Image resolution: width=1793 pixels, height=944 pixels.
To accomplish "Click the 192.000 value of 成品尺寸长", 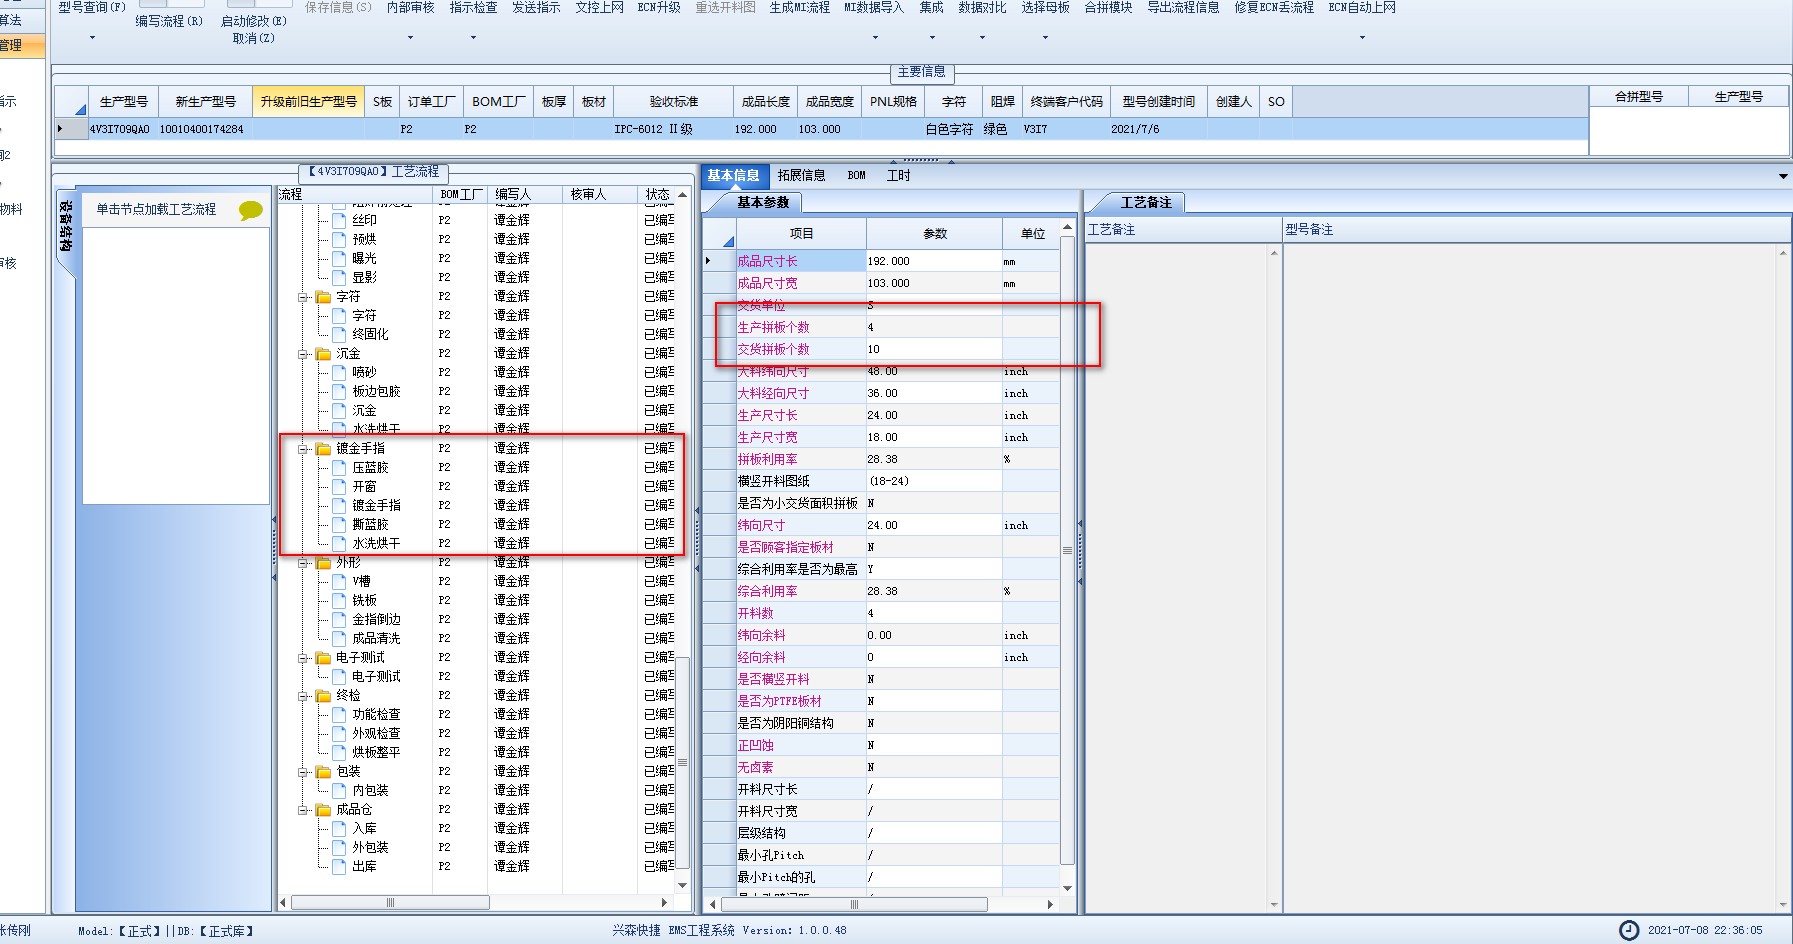I will coord(933,261).
